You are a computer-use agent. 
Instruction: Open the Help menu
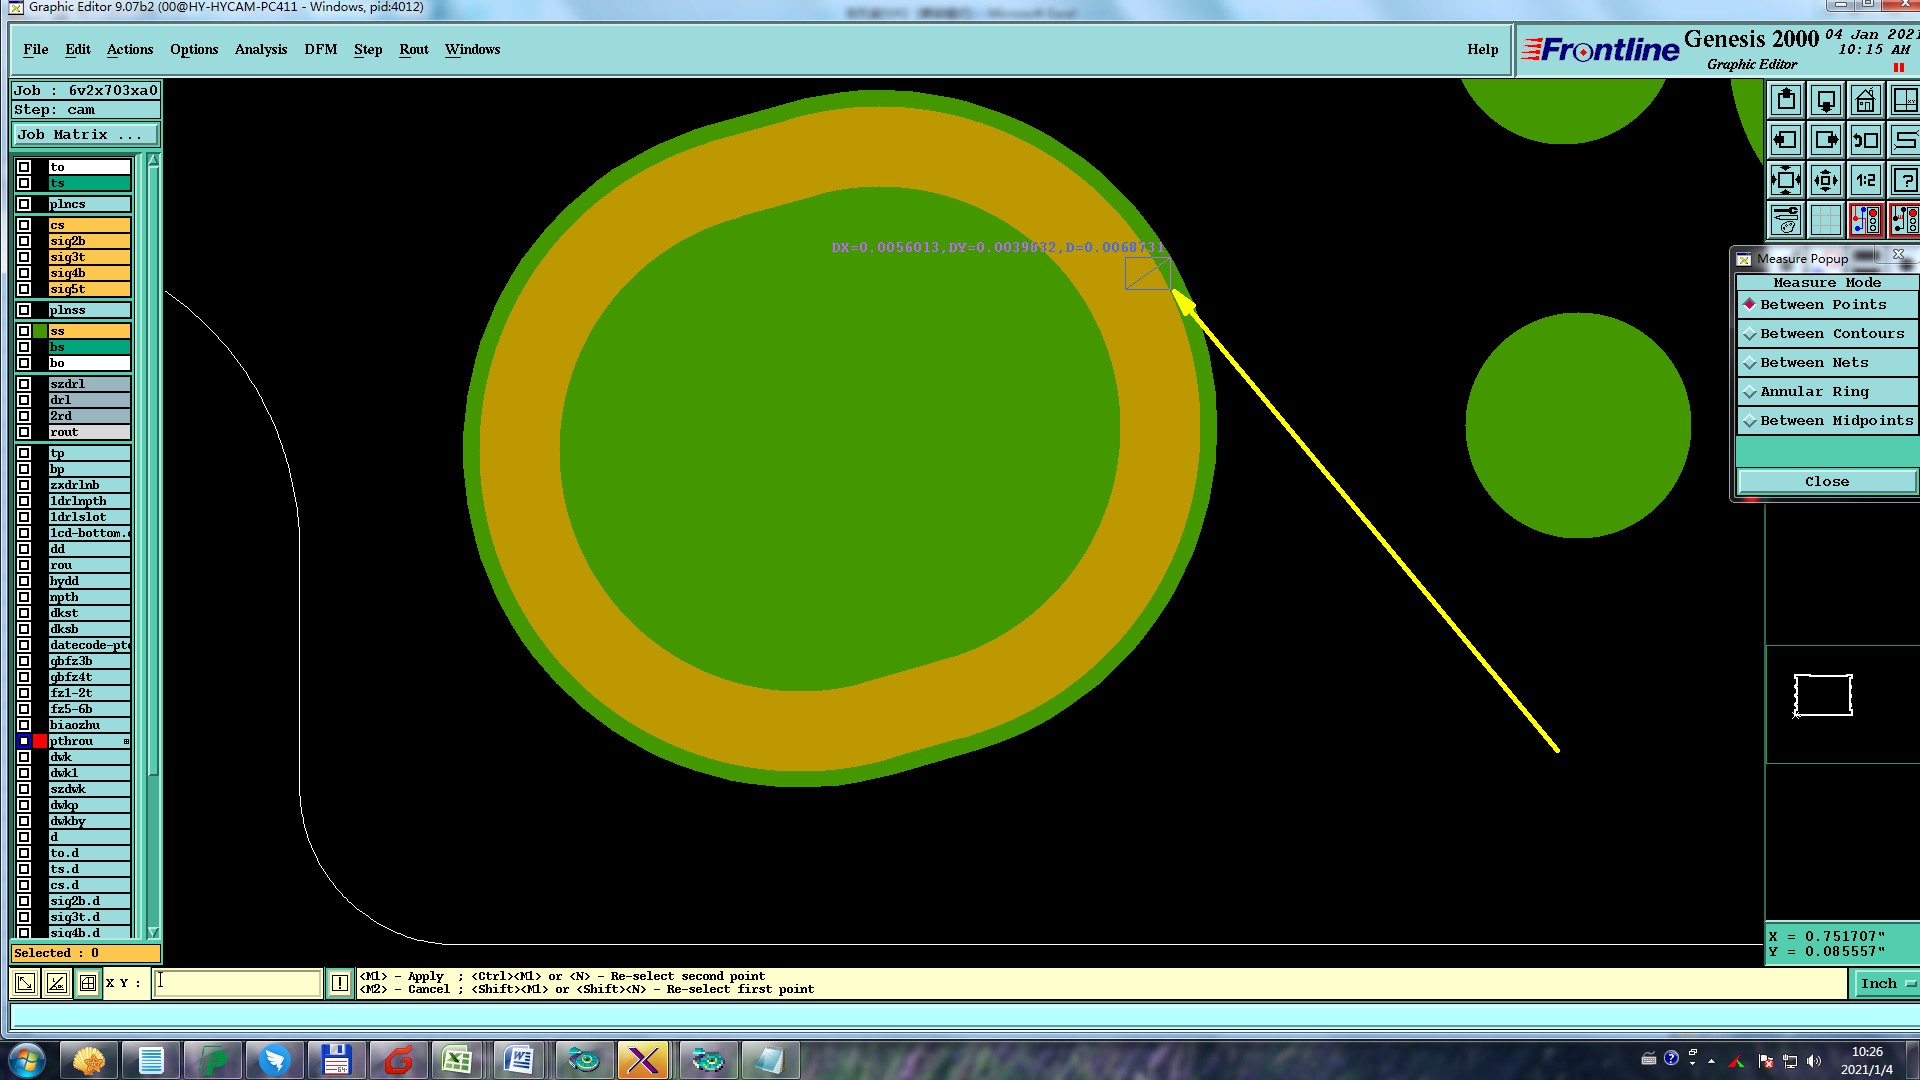pos(1483,49)
